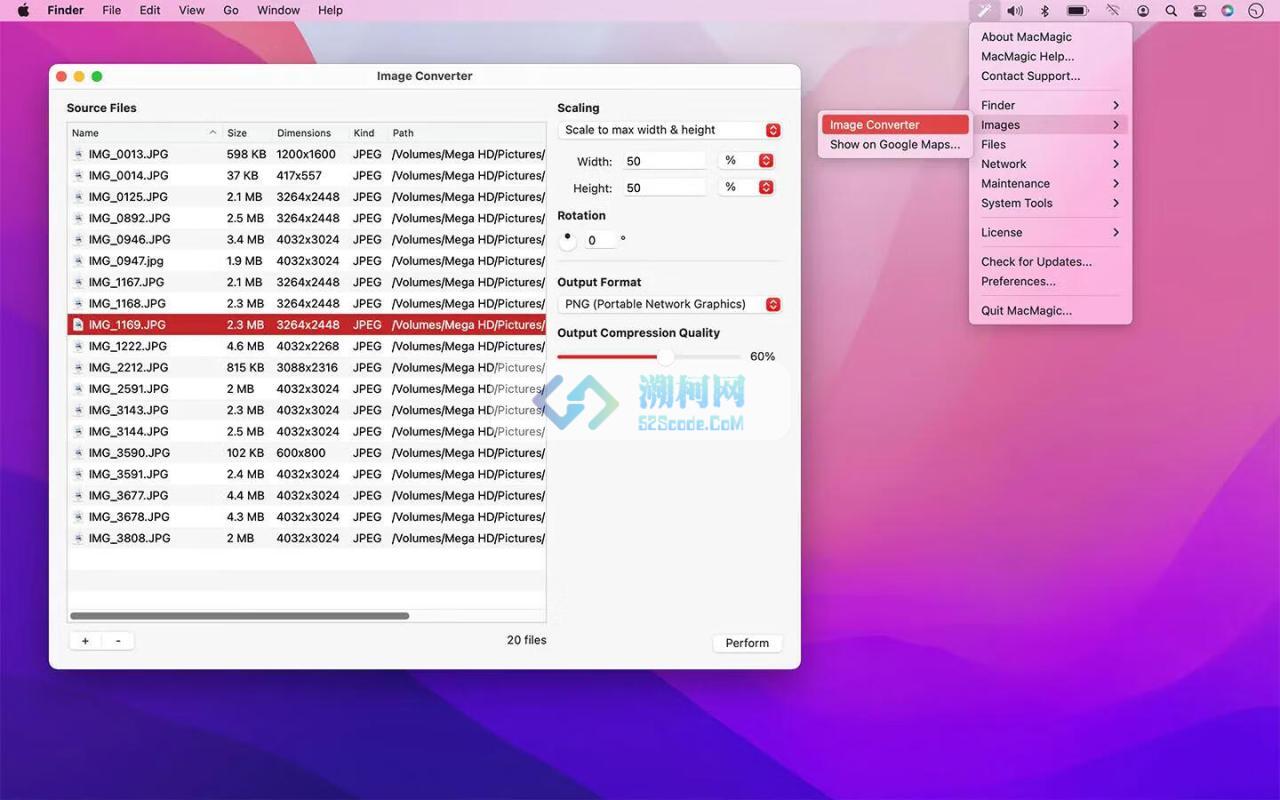The image size is (1280, 800).
Task: Select the IMG_3590.JPG row
Action: pos(307,453)
